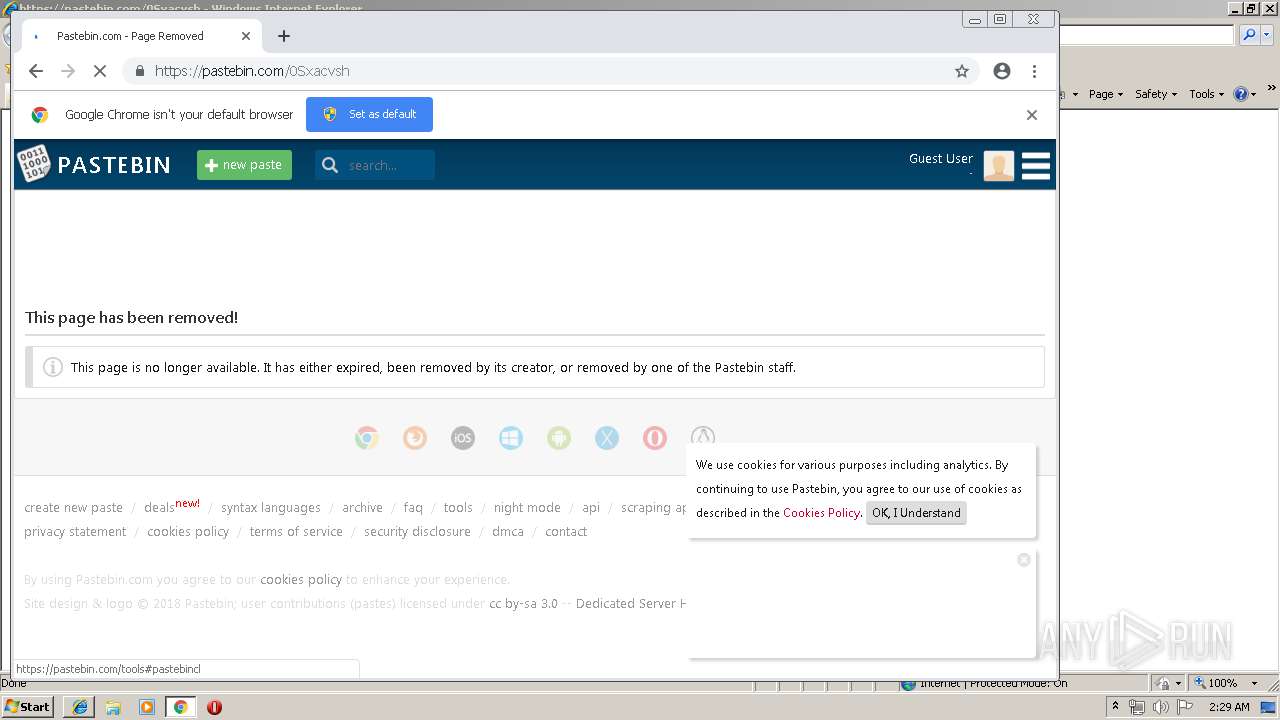
Task: Click the IE search box
Action: (1147, 35)
